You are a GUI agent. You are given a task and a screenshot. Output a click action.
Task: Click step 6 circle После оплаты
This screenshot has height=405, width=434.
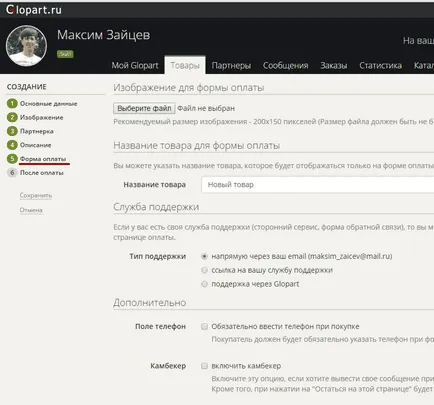(12, 173)
